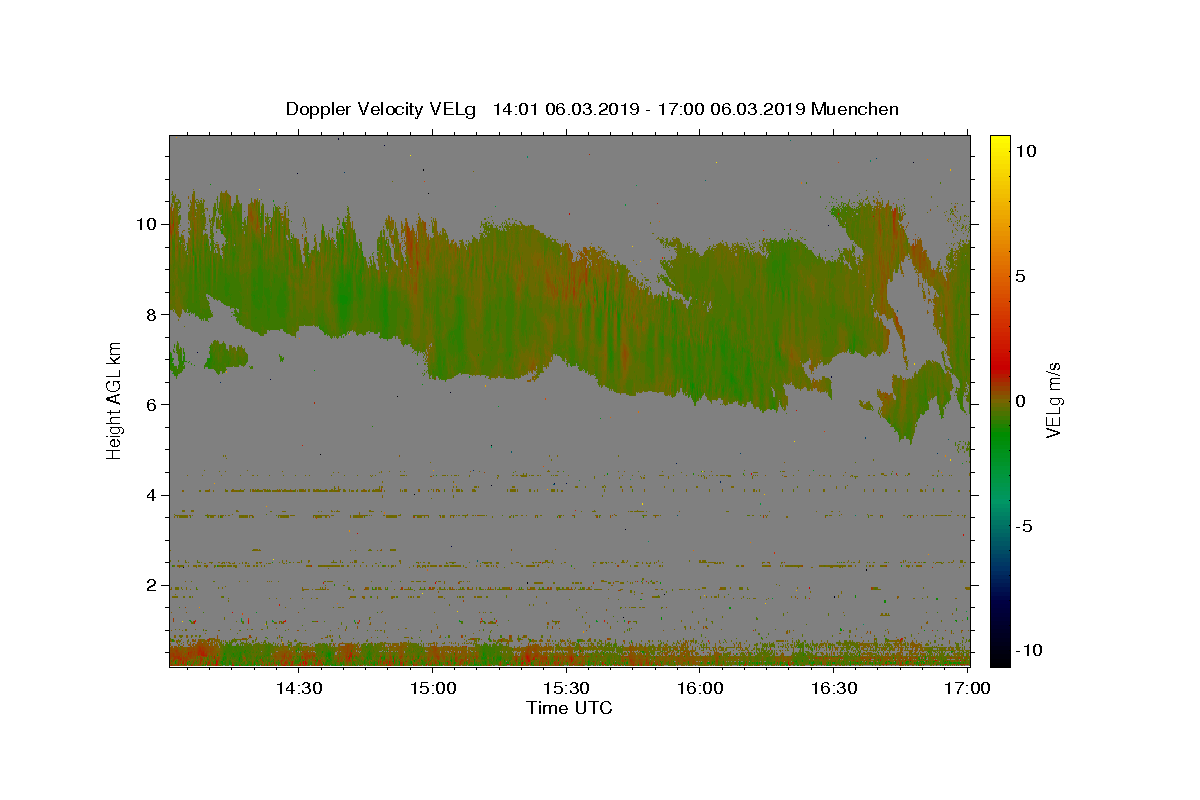Click the '16:30' time axis label
1200x800 pixels.
click(834, 688)
